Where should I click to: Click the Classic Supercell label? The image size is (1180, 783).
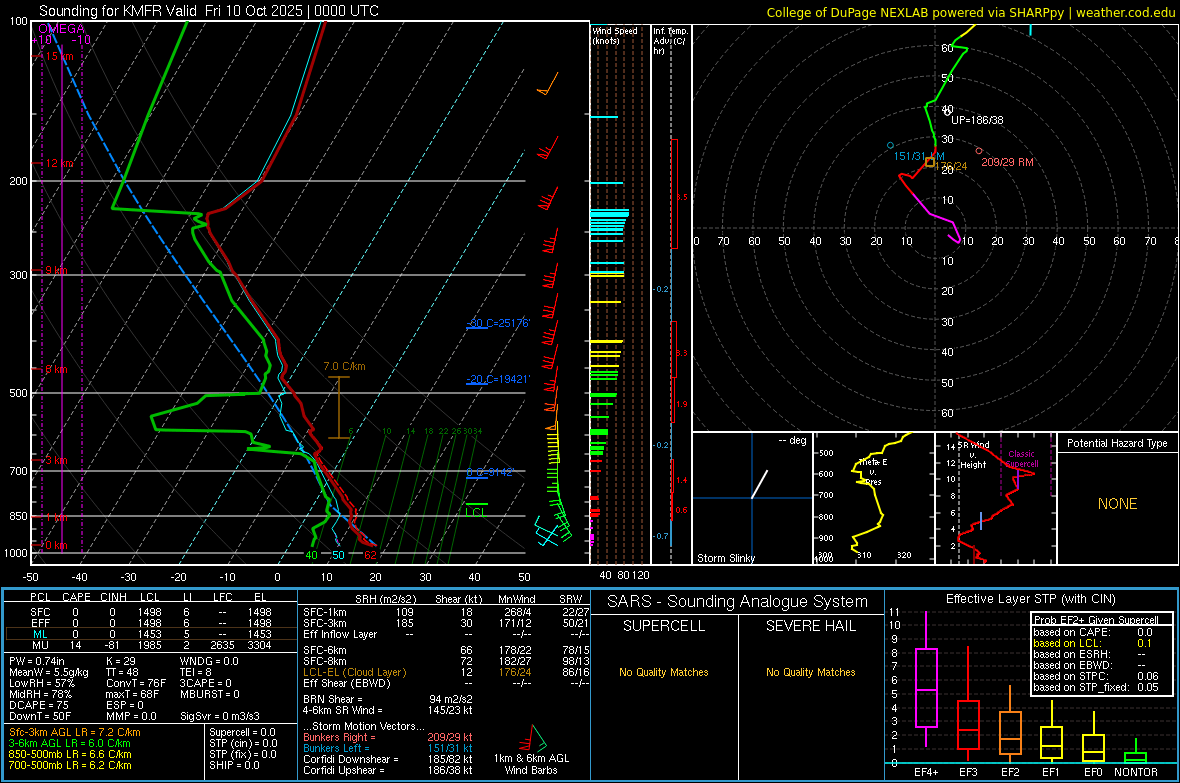click(x=1022, y=459)
